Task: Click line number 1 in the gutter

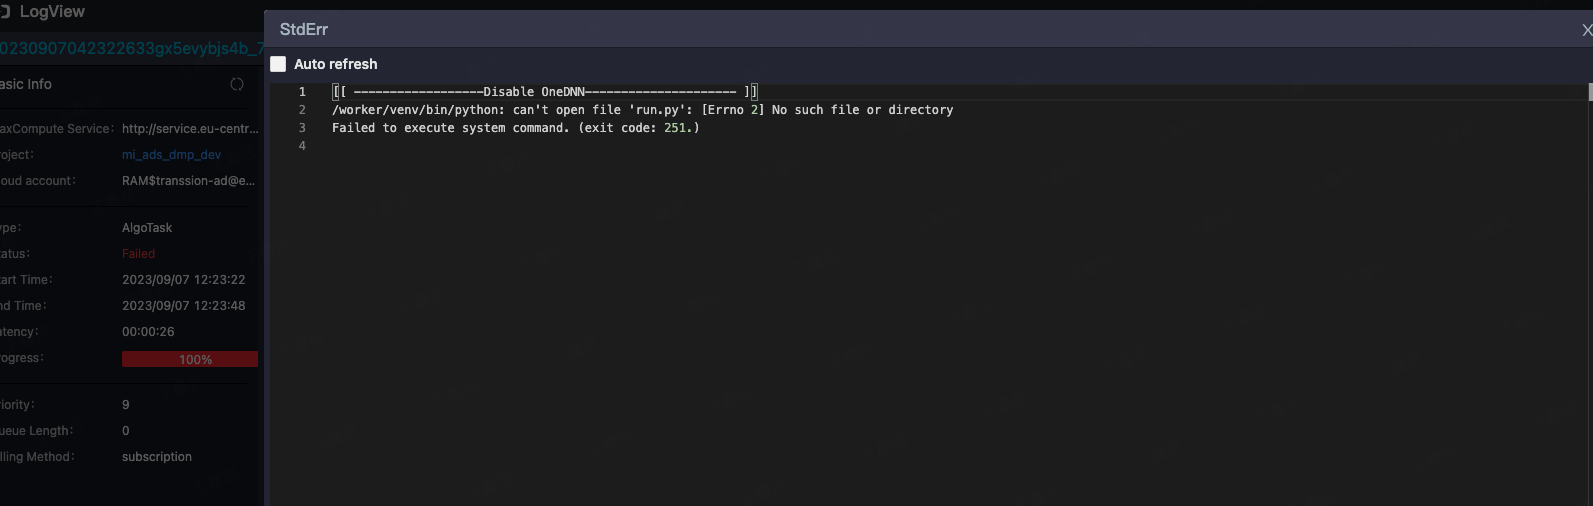Action: click(302, 92)
